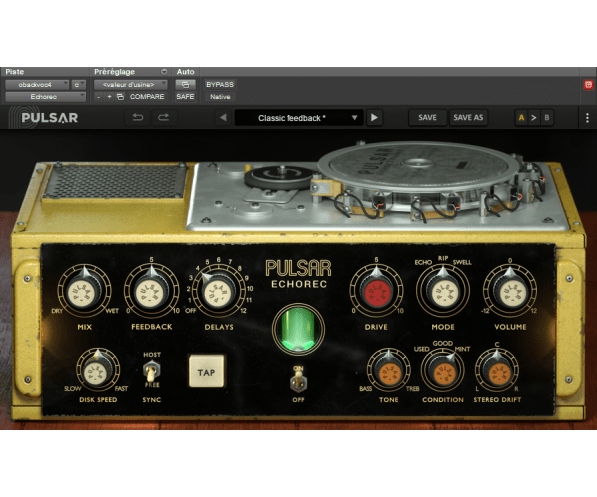Click the PULSAR ECHOREC panel logo
Screen dimensions: 597x497
(298, 273)
